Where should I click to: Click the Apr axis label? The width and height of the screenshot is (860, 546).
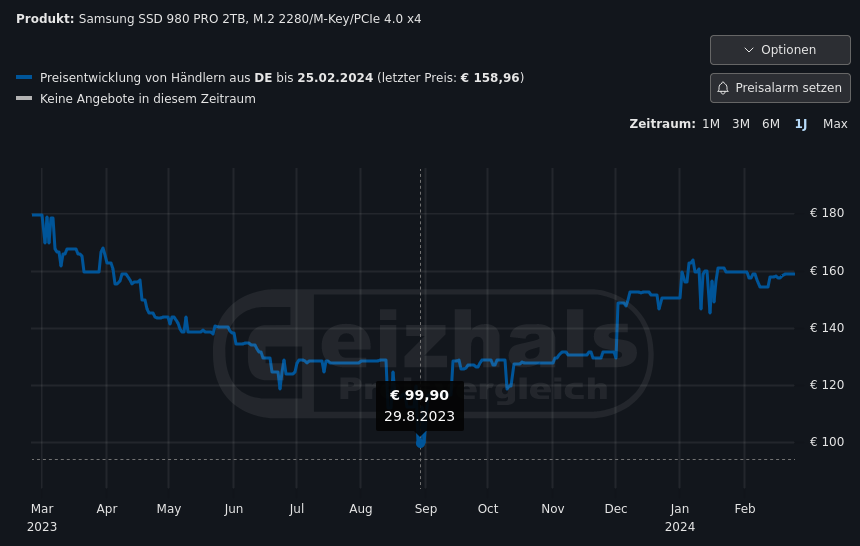tap(106, 509)
